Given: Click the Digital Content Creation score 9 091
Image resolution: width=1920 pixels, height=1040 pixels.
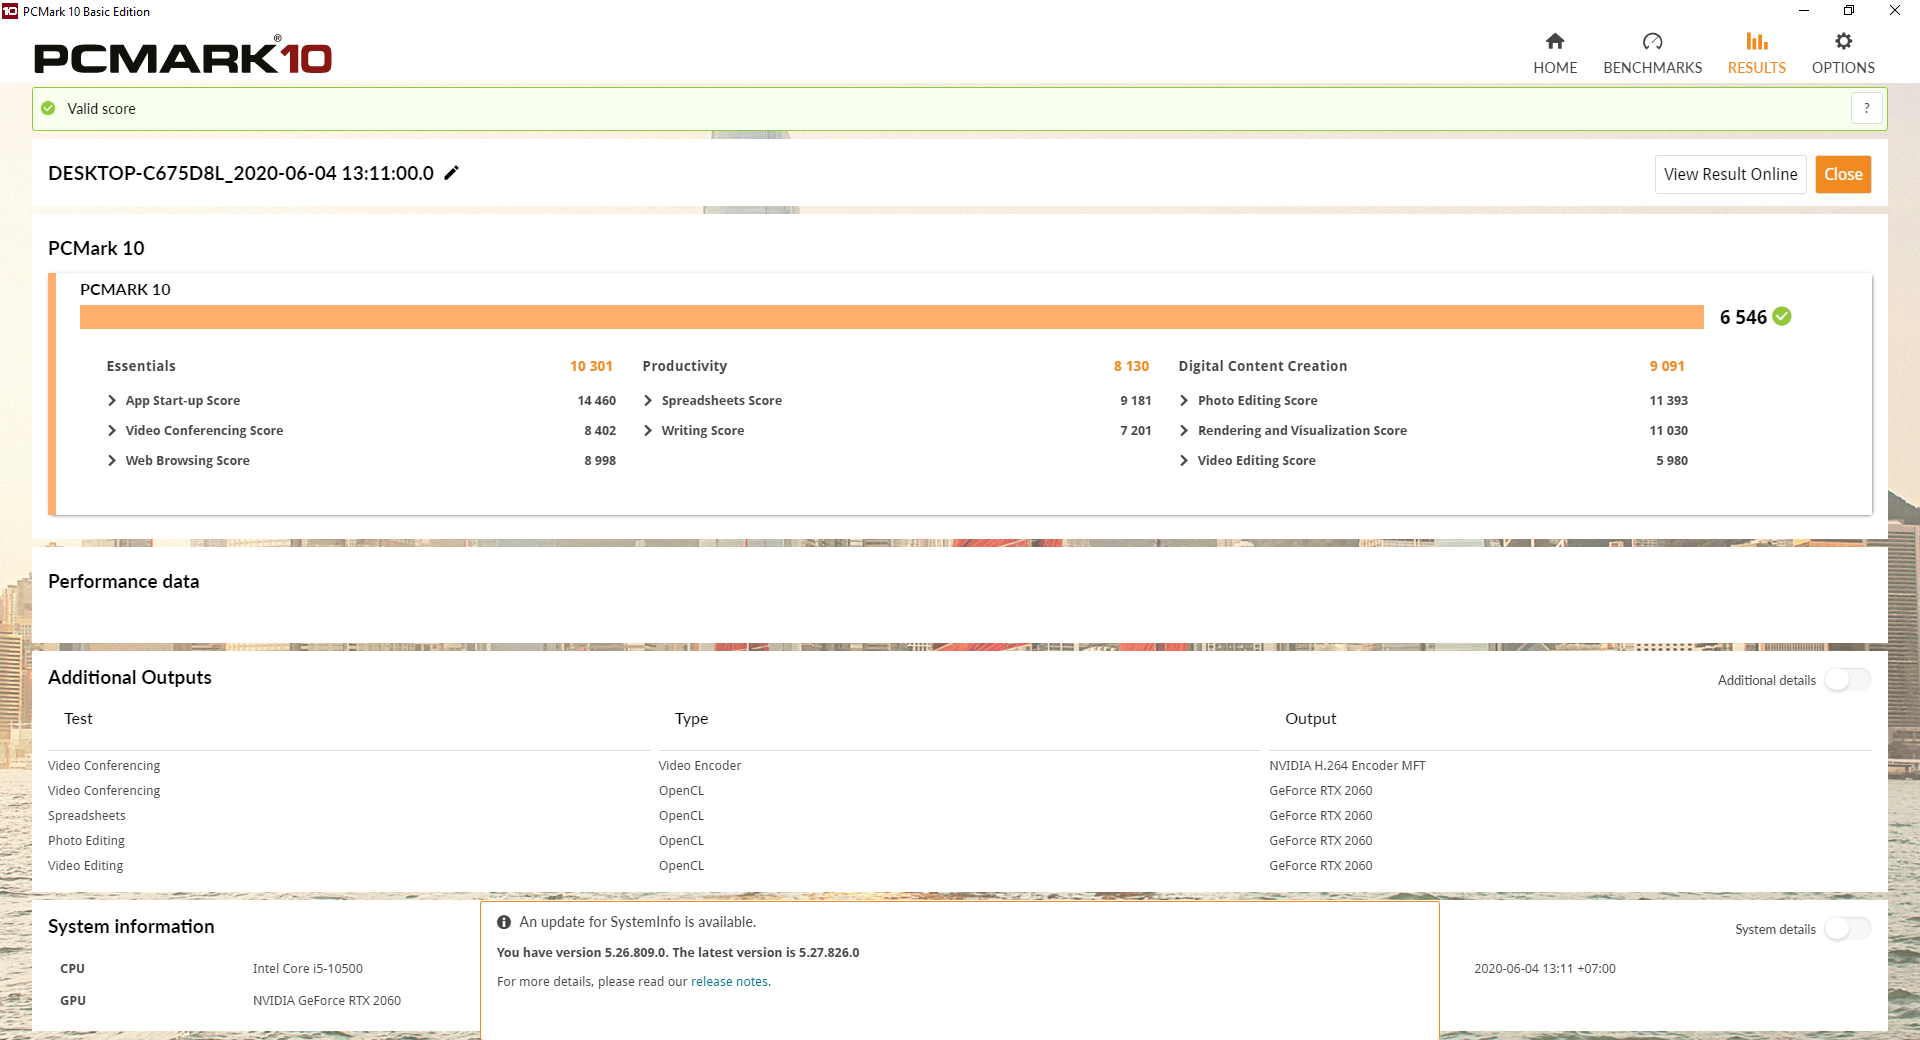Looking at the screenshot, I should 1667,366.
